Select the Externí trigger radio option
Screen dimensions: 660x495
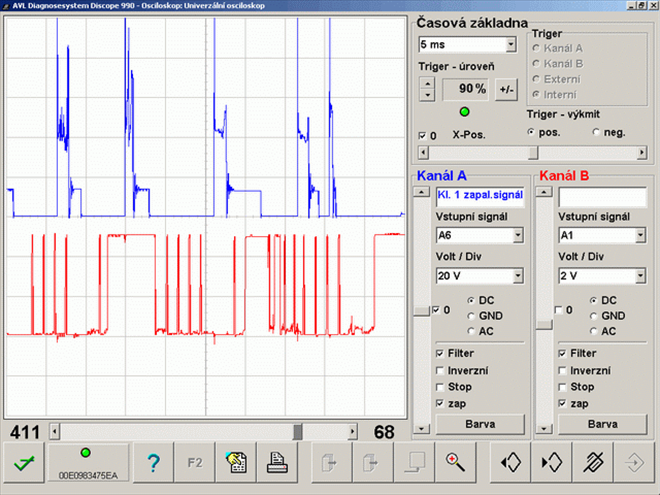click(x=536, y=79)
